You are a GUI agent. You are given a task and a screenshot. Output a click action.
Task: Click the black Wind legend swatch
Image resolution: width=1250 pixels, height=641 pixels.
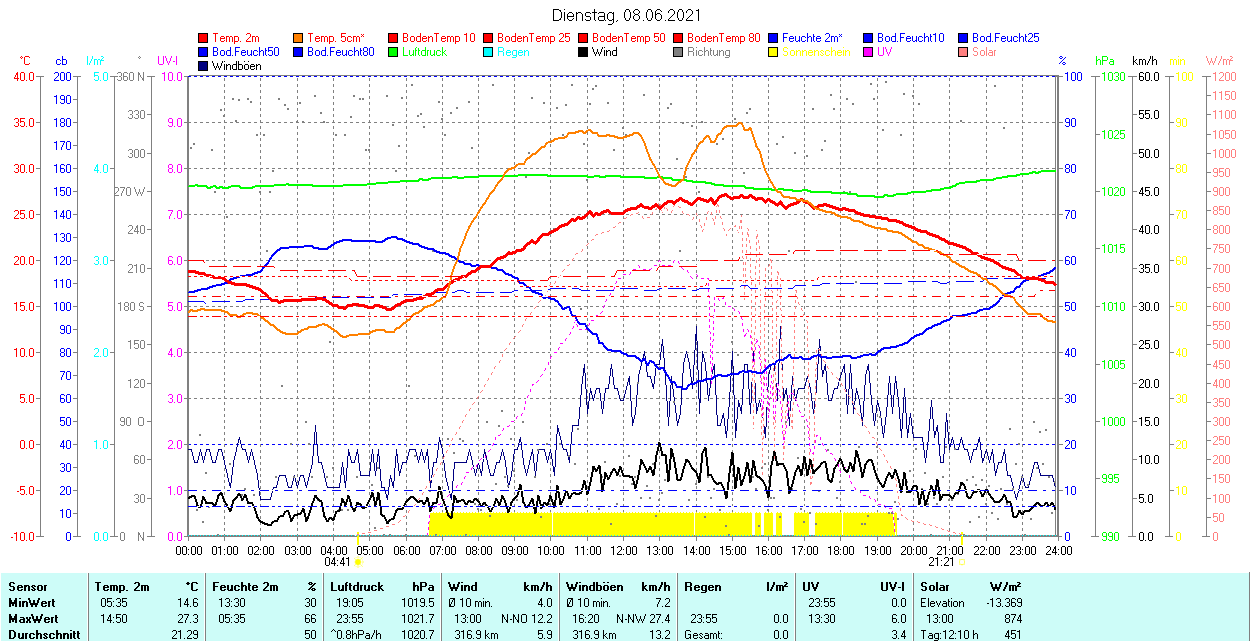[x=584, y=52]
